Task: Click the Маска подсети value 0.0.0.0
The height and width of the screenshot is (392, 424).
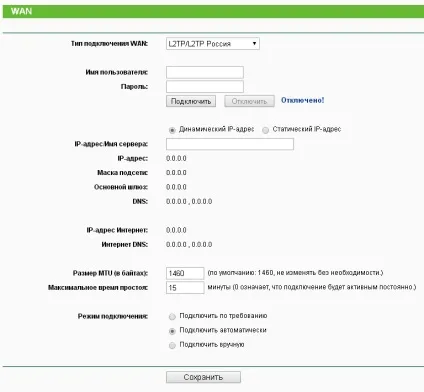Action: [176, 173]
